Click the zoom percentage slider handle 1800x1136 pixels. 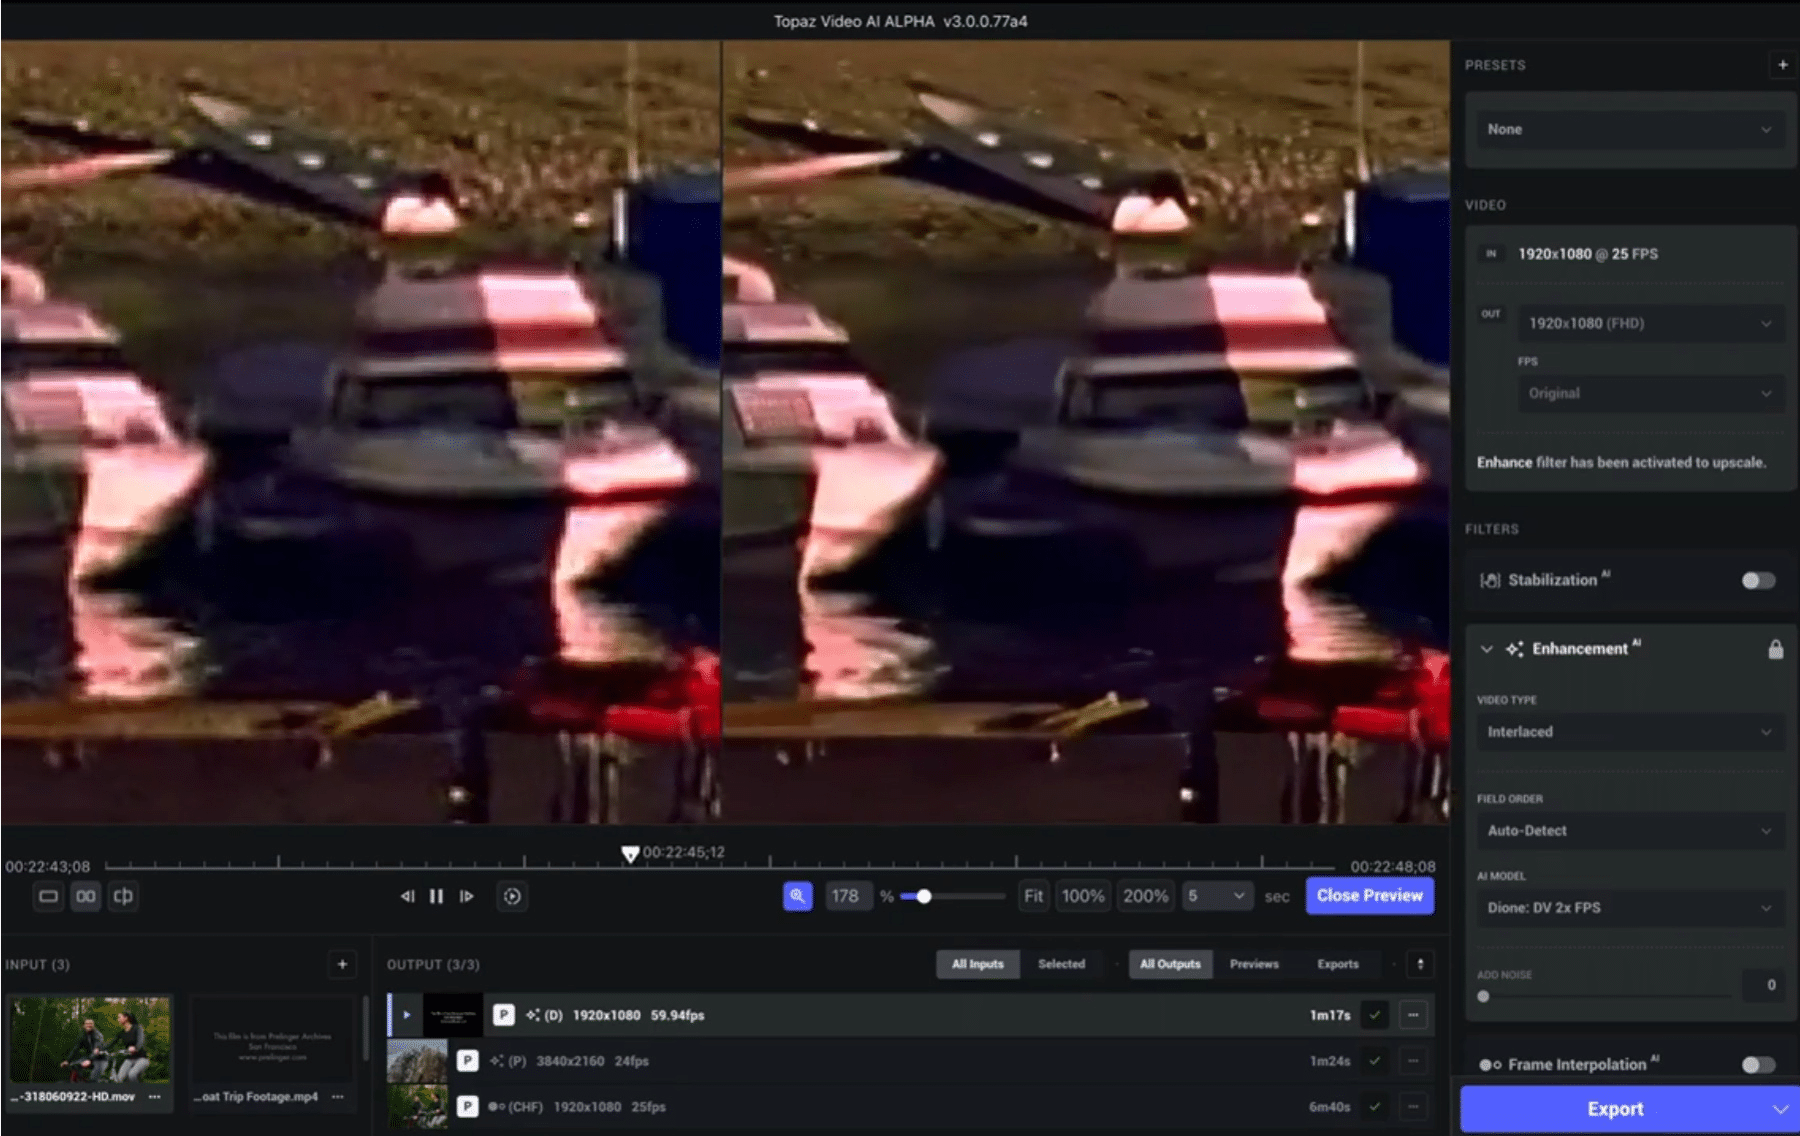[924, 896]
